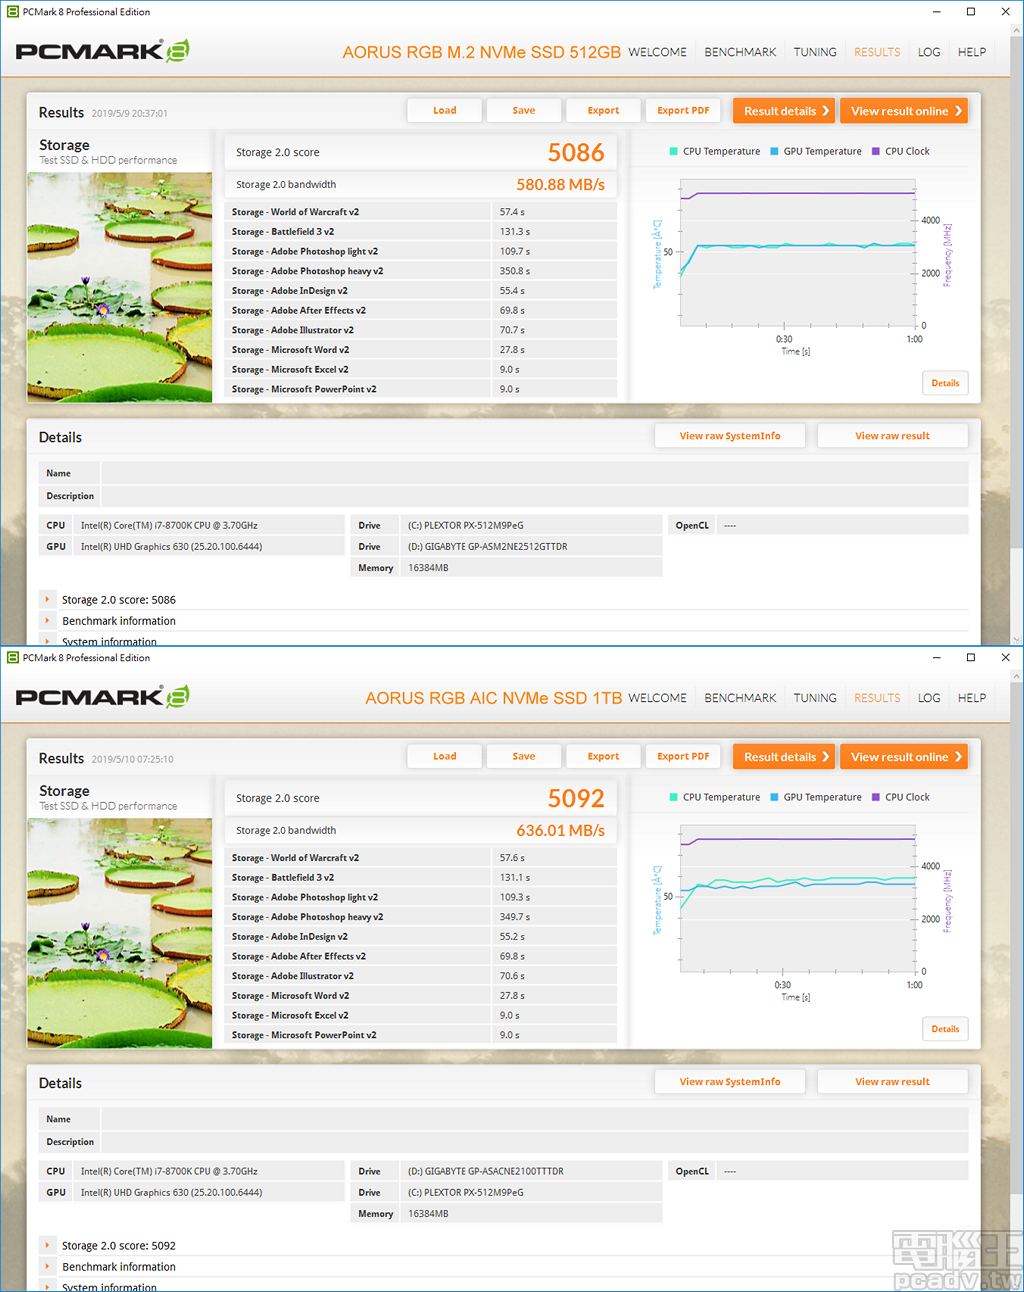Toggle GPU Temperature legend in top window
The width and height of the screenshot is (1024, 1292).
click(x=815, y=152)
